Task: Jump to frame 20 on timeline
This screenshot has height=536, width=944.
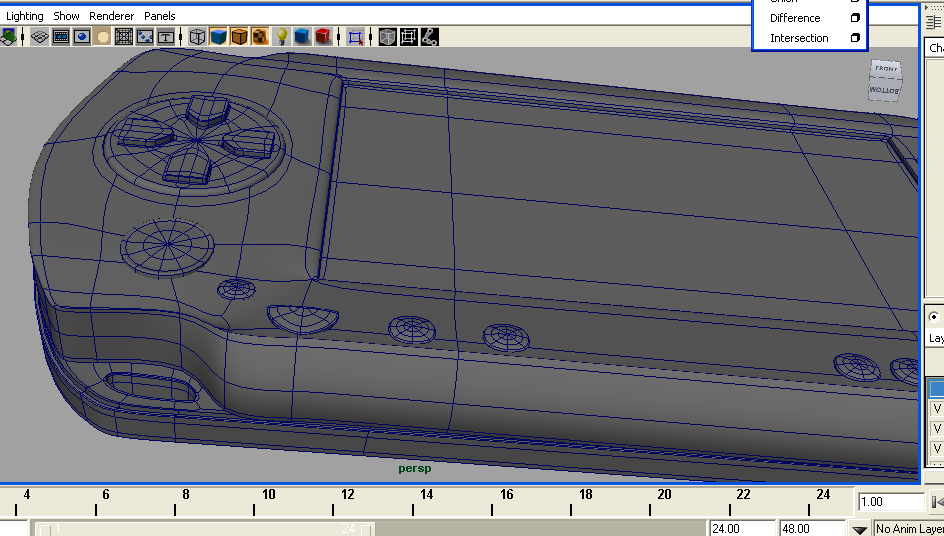Action: (664, 495)
